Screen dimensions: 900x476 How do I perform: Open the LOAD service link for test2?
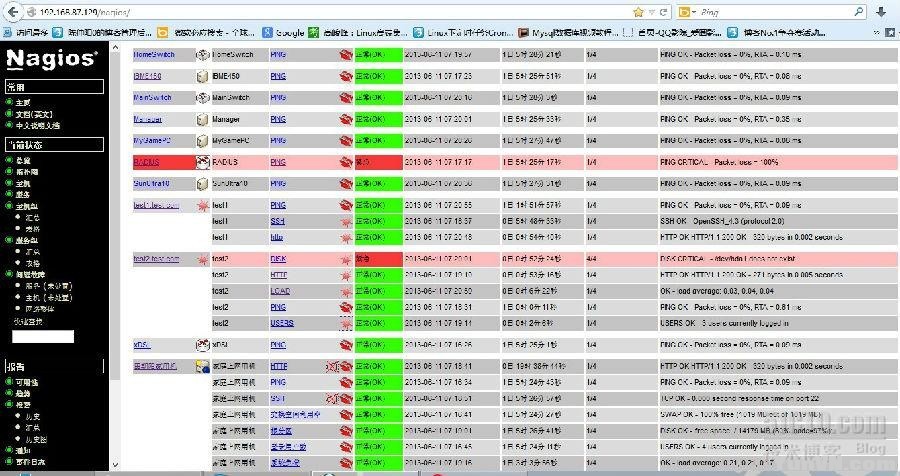pyautogui.click(x=280, y=292)
